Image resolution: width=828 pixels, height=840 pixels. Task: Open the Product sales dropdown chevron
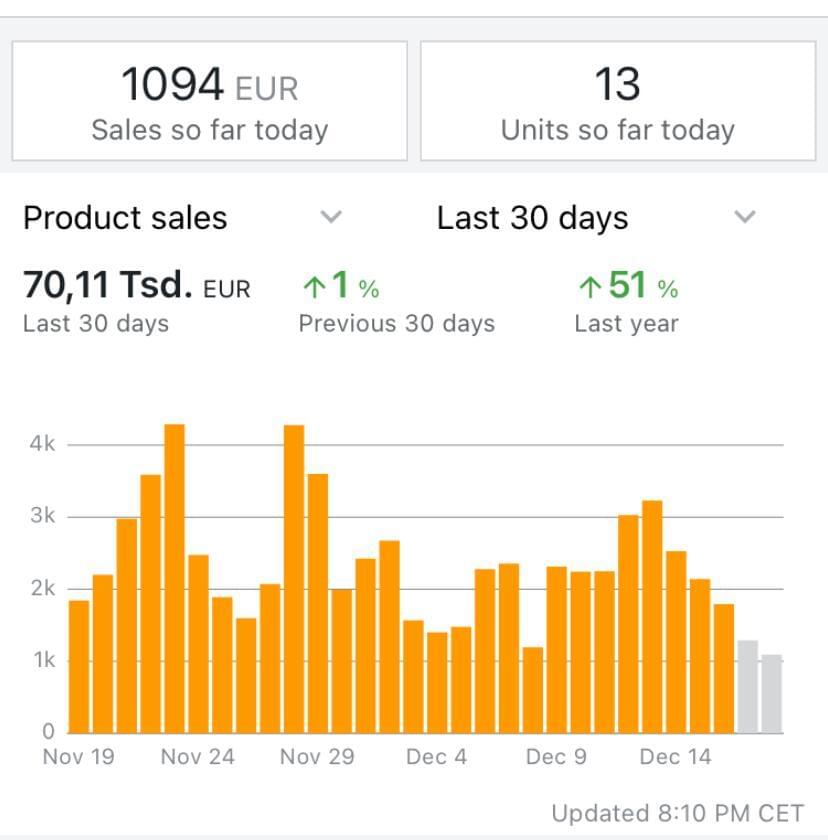[x=331, y=217]
